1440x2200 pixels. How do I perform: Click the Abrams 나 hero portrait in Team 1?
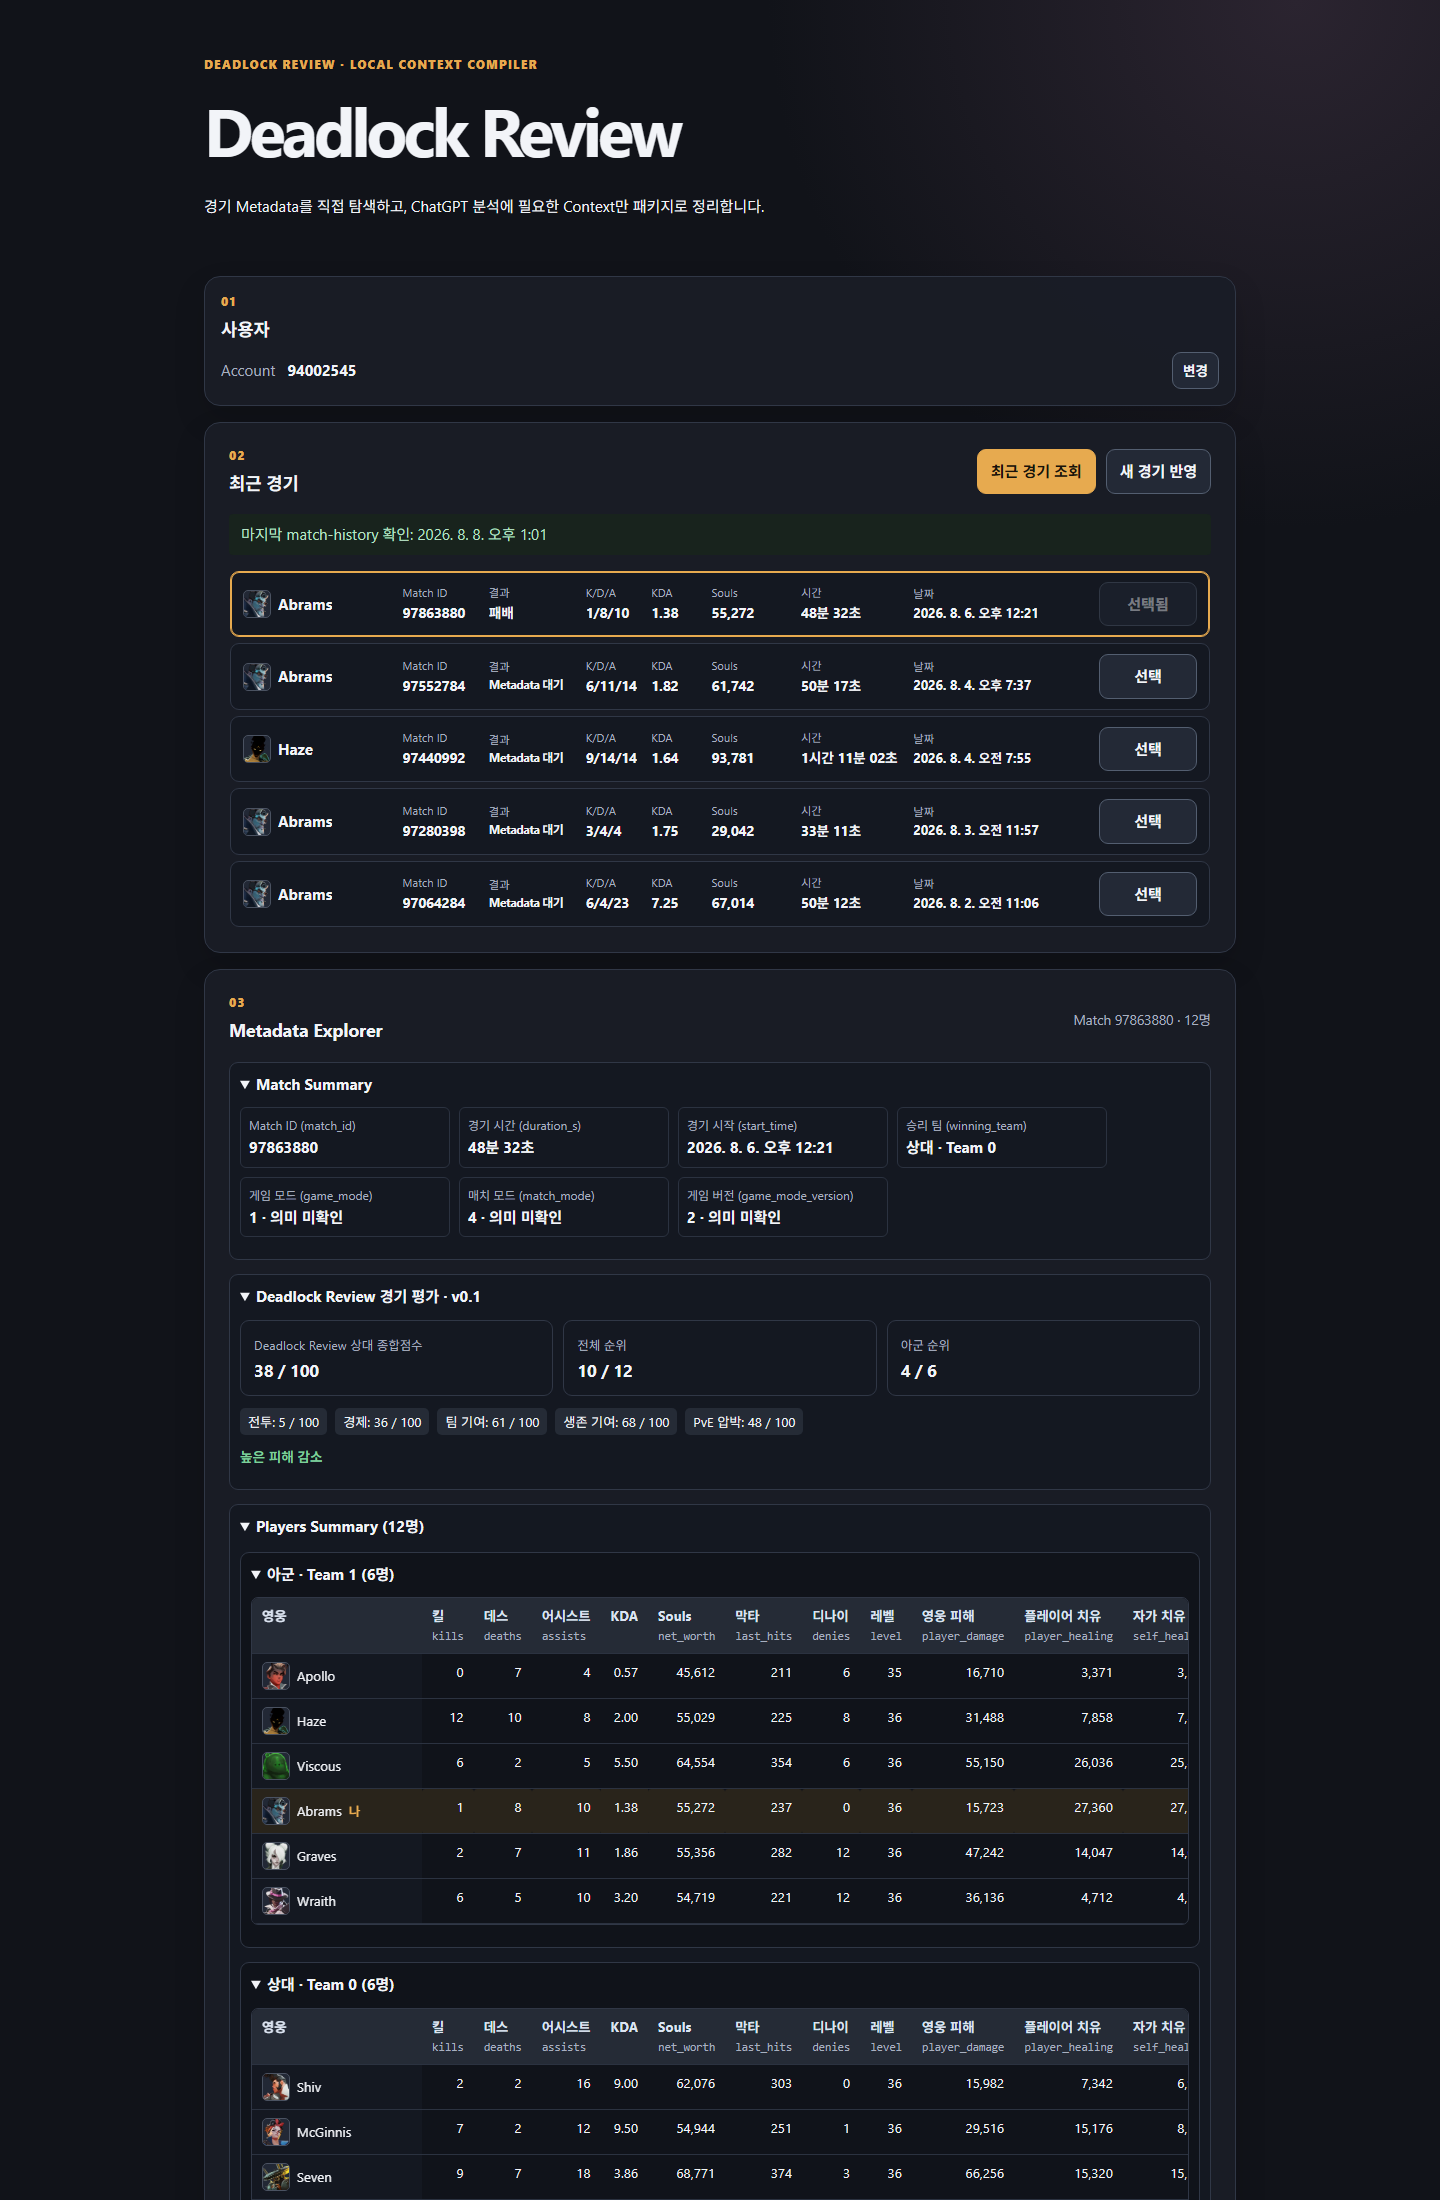(x=276, y=1811)
